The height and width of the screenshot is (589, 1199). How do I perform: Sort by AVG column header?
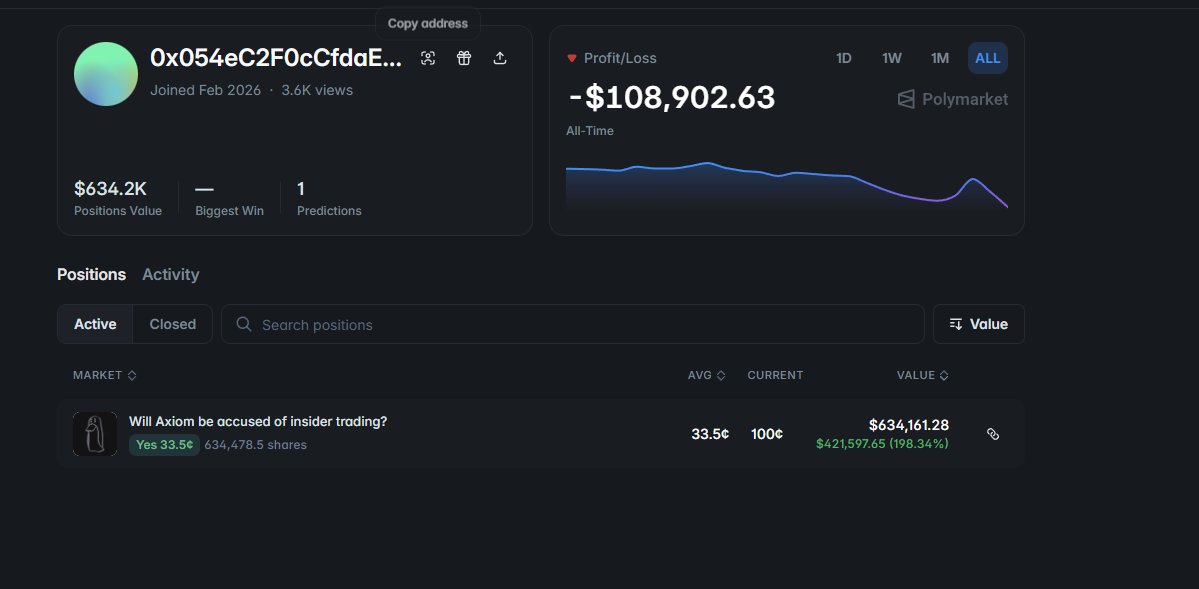point(707,376)
